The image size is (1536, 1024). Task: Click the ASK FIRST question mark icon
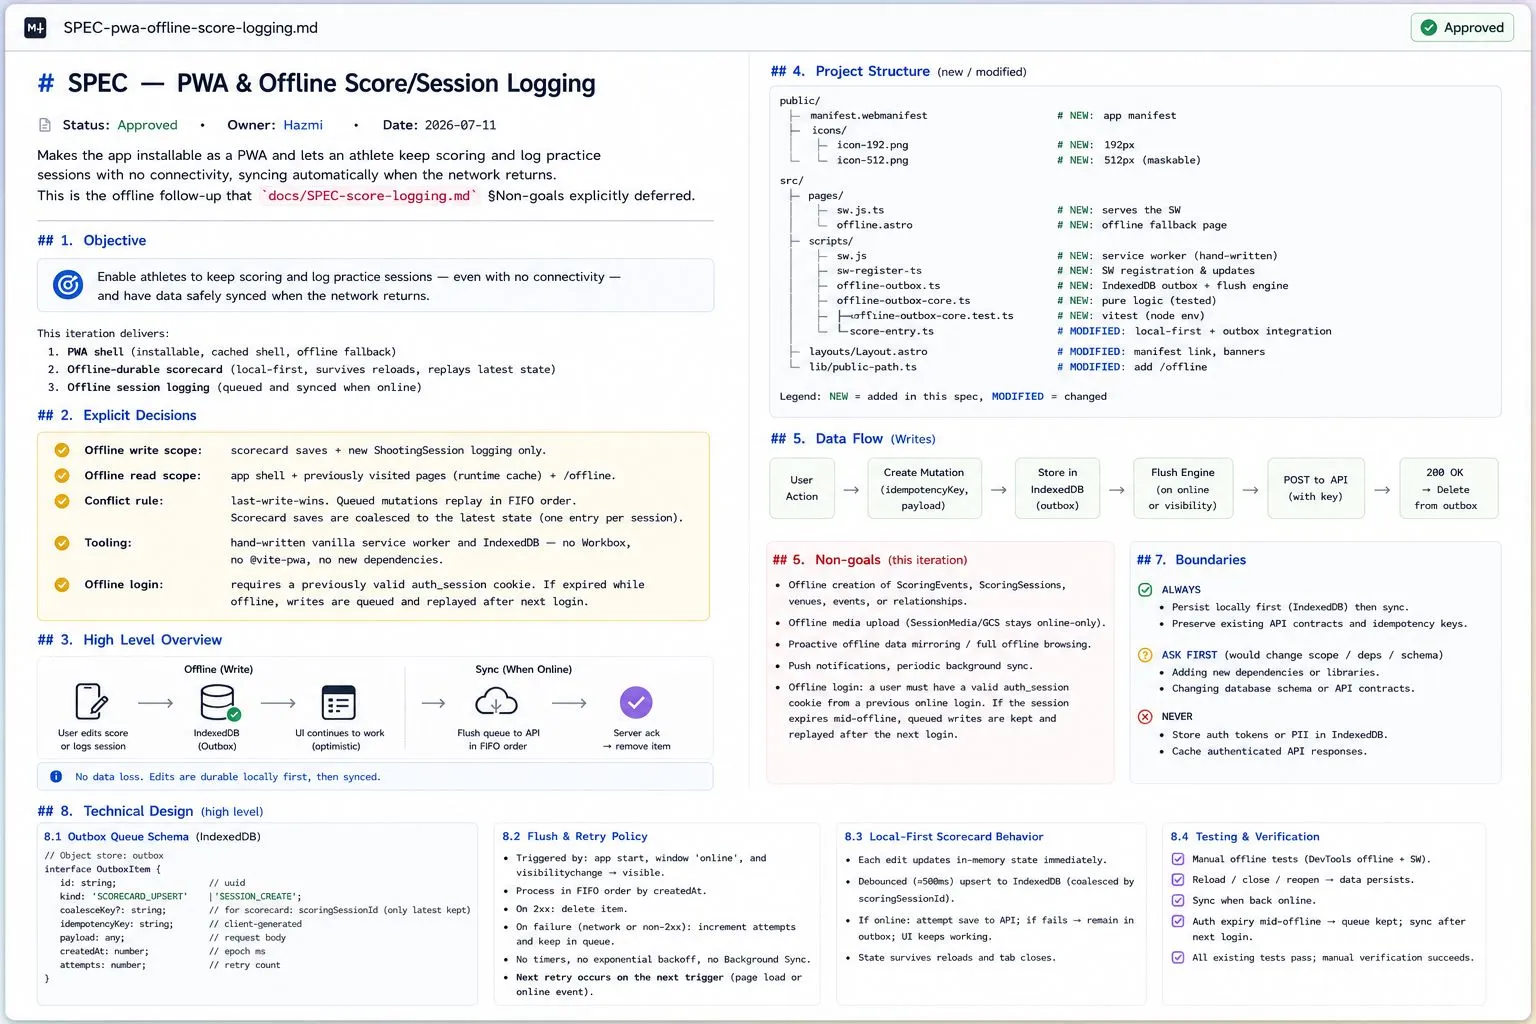click(1145, 655)
